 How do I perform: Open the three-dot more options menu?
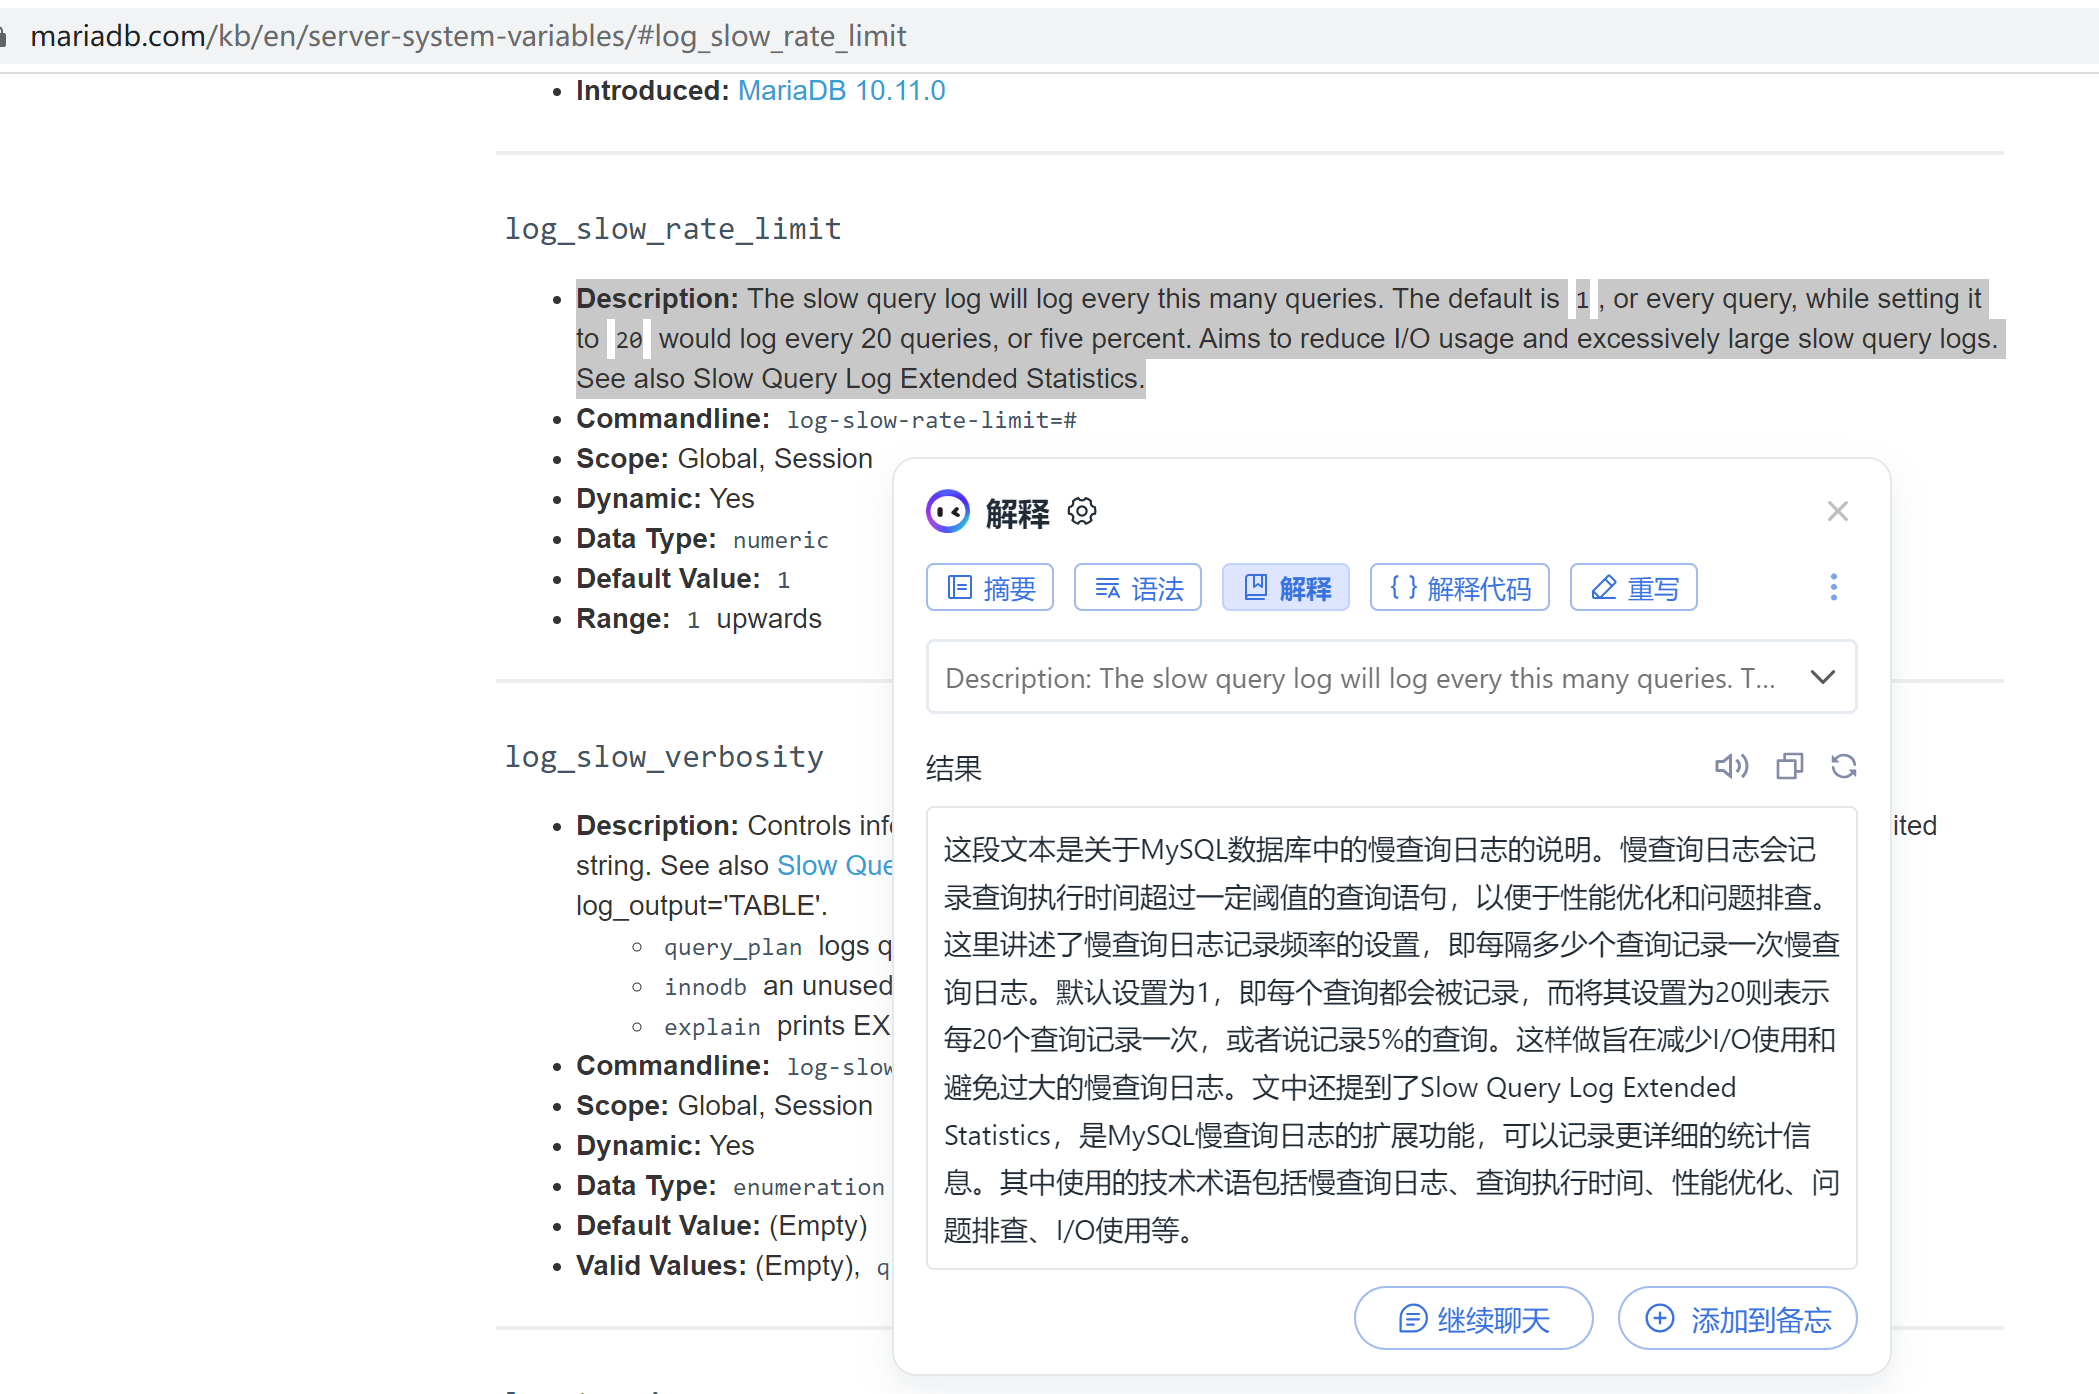tap(1833, 587)
